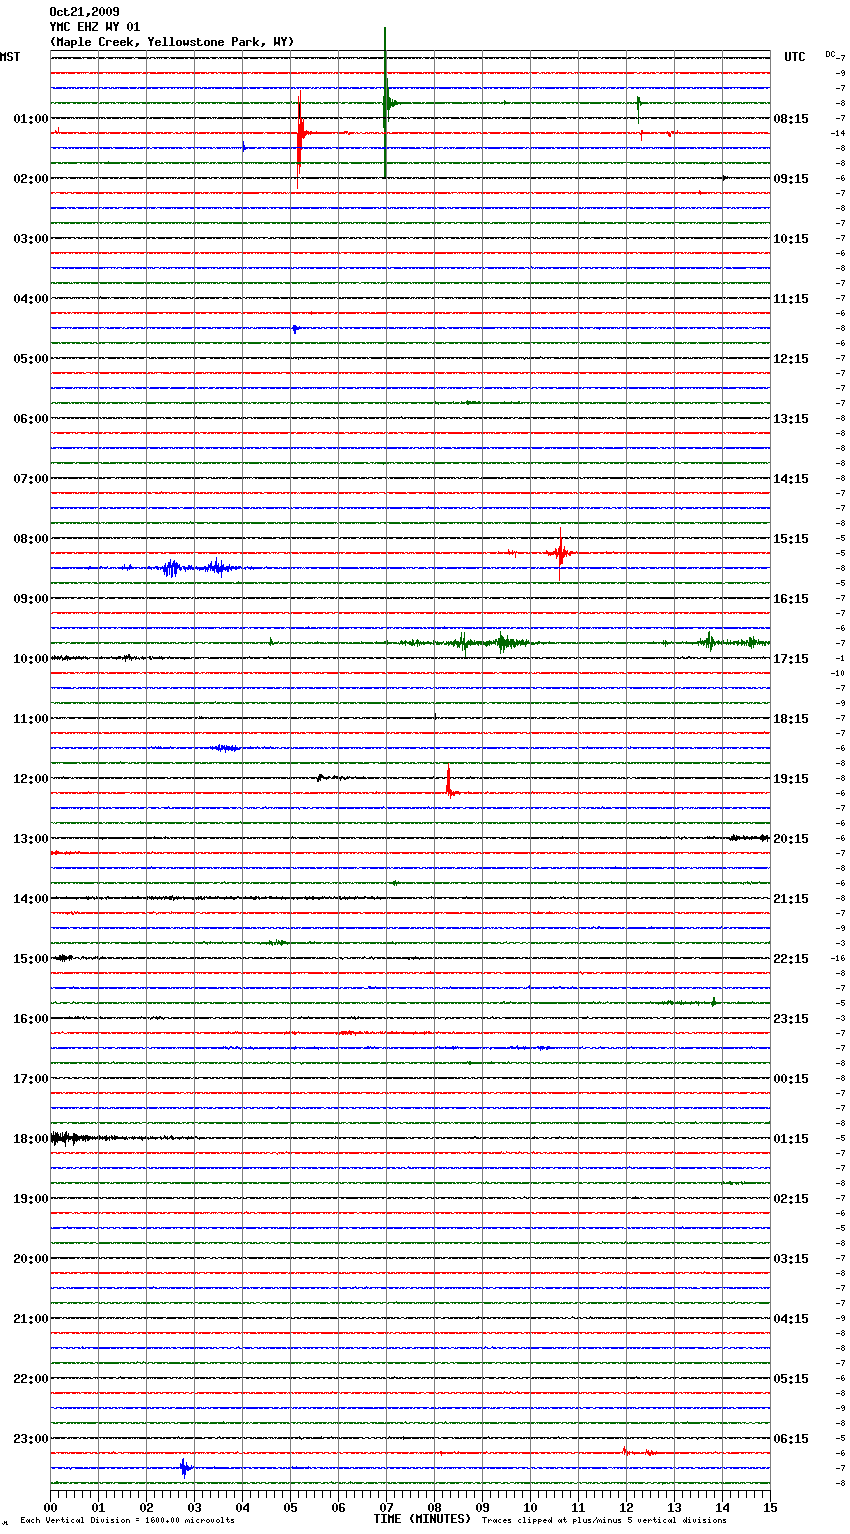The height and width of the screenshot is (1534, 850).
Task: Click the "21:00" MST time label
Action: [31, 1319]
